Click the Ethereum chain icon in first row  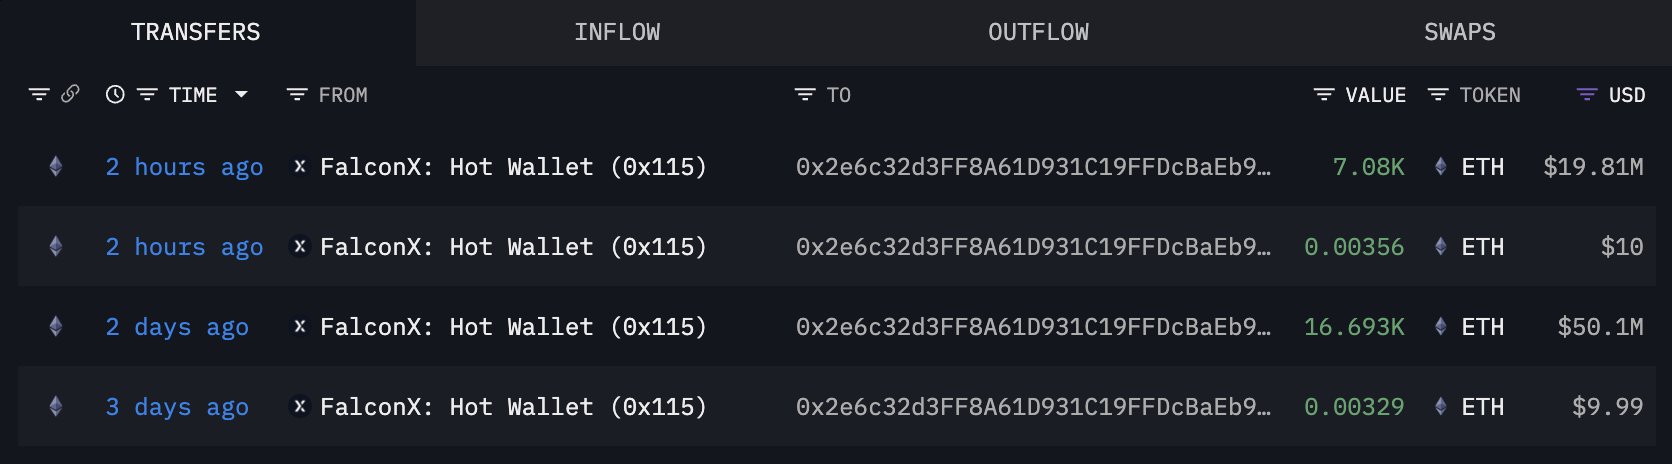click(56, 167)
